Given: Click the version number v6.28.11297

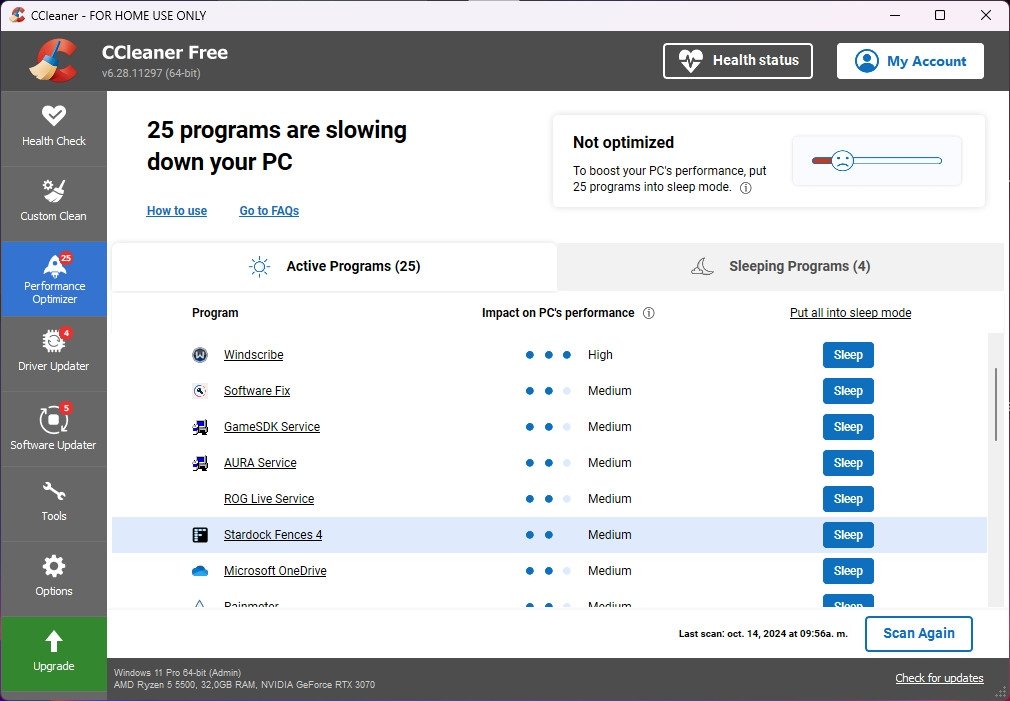Looking at the screenshot, I should tap(151, 73).
